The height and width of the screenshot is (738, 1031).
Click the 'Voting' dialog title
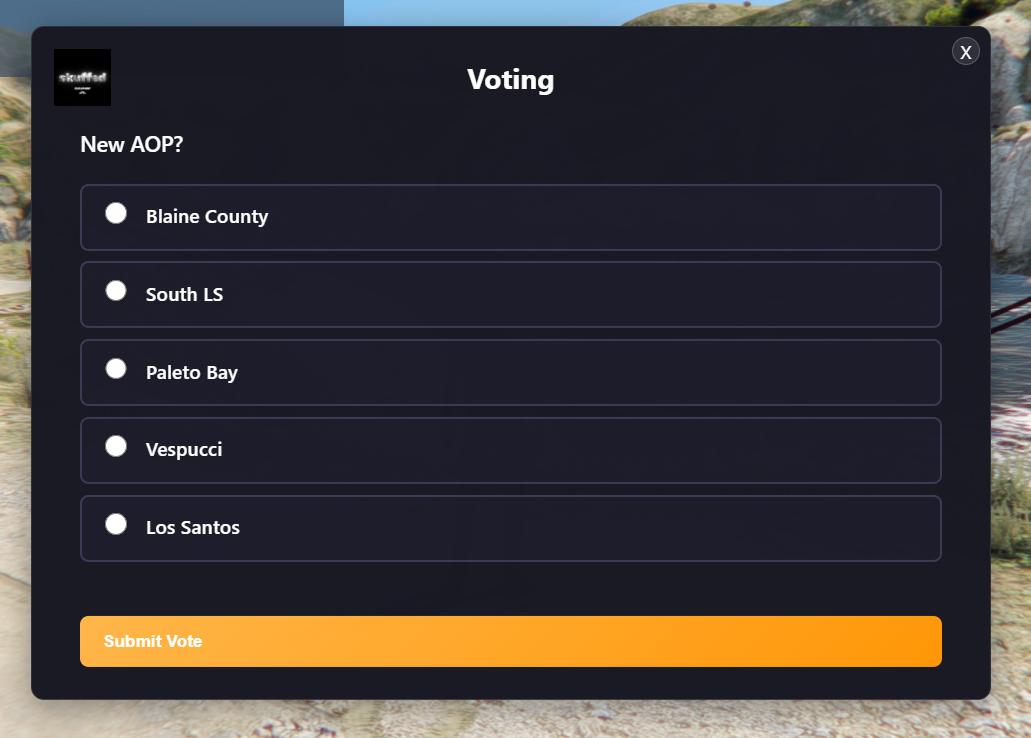(510, 79)
